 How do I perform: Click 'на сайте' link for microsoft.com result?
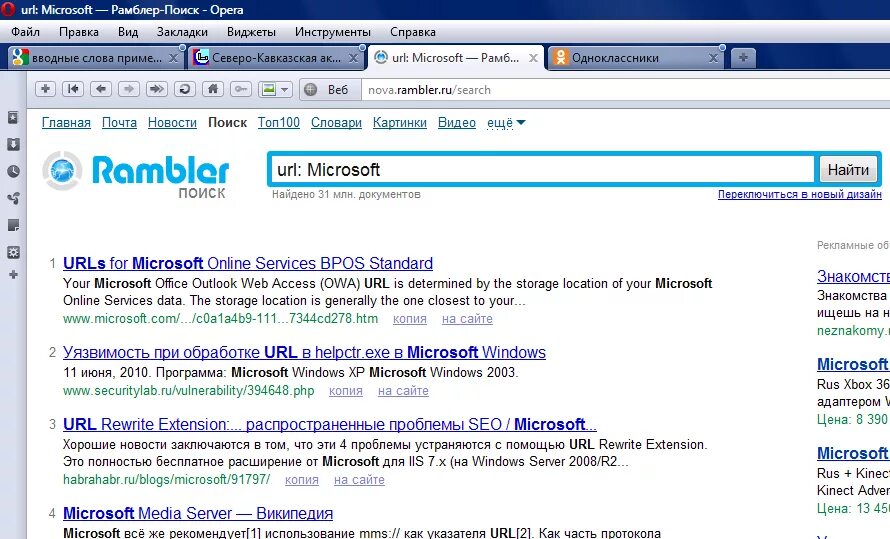click(467, 319)
